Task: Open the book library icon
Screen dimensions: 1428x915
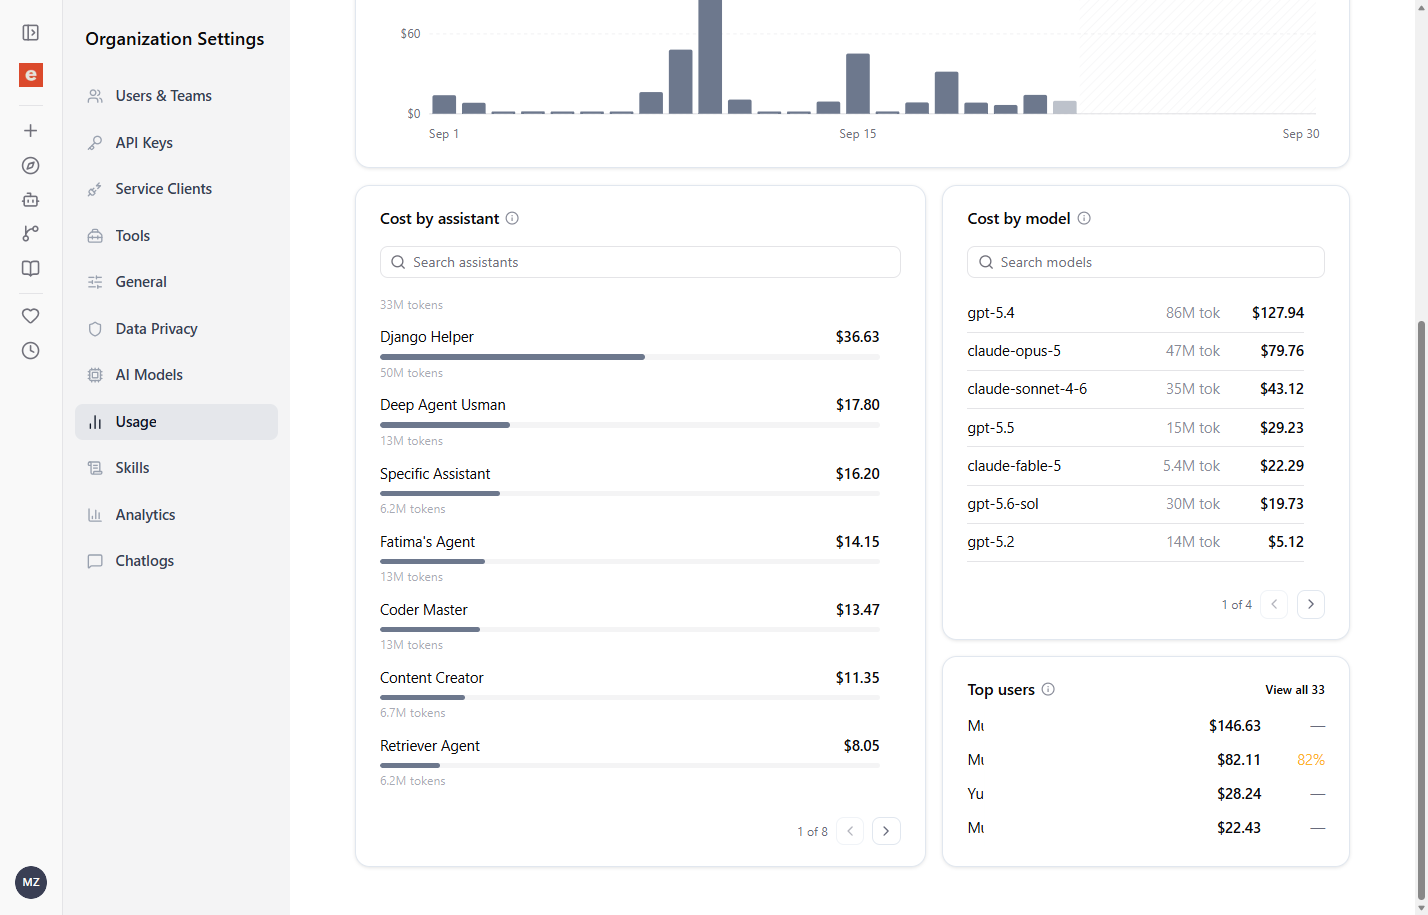Action: 31,268
